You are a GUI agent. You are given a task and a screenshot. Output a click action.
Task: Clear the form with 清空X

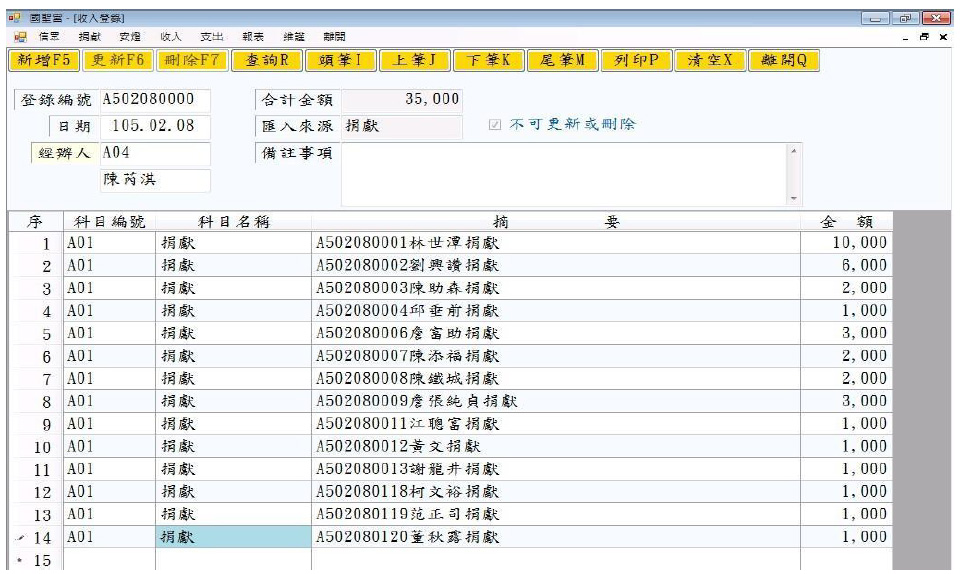710,61
